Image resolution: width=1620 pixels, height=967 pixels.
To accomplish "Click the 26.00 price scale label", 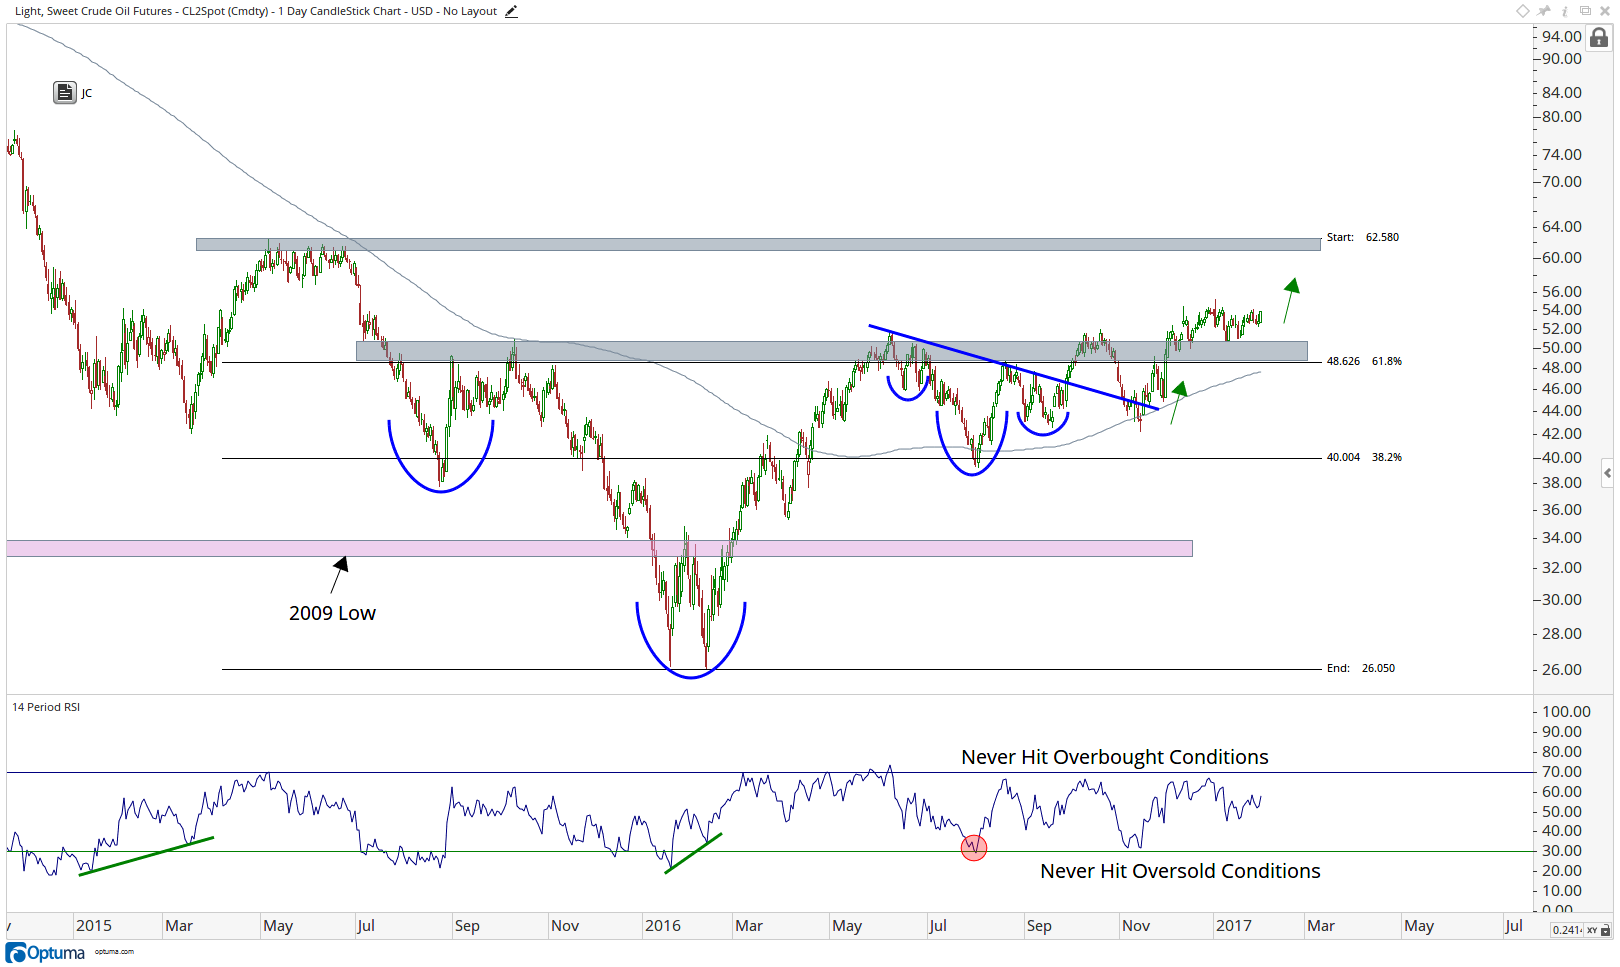I will tap(1561, 670).
